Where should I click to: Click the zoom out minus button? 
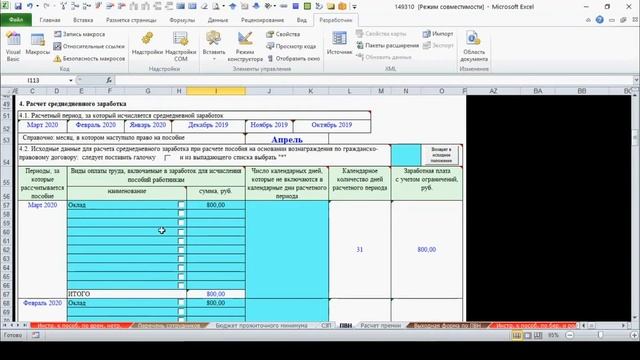570,336
